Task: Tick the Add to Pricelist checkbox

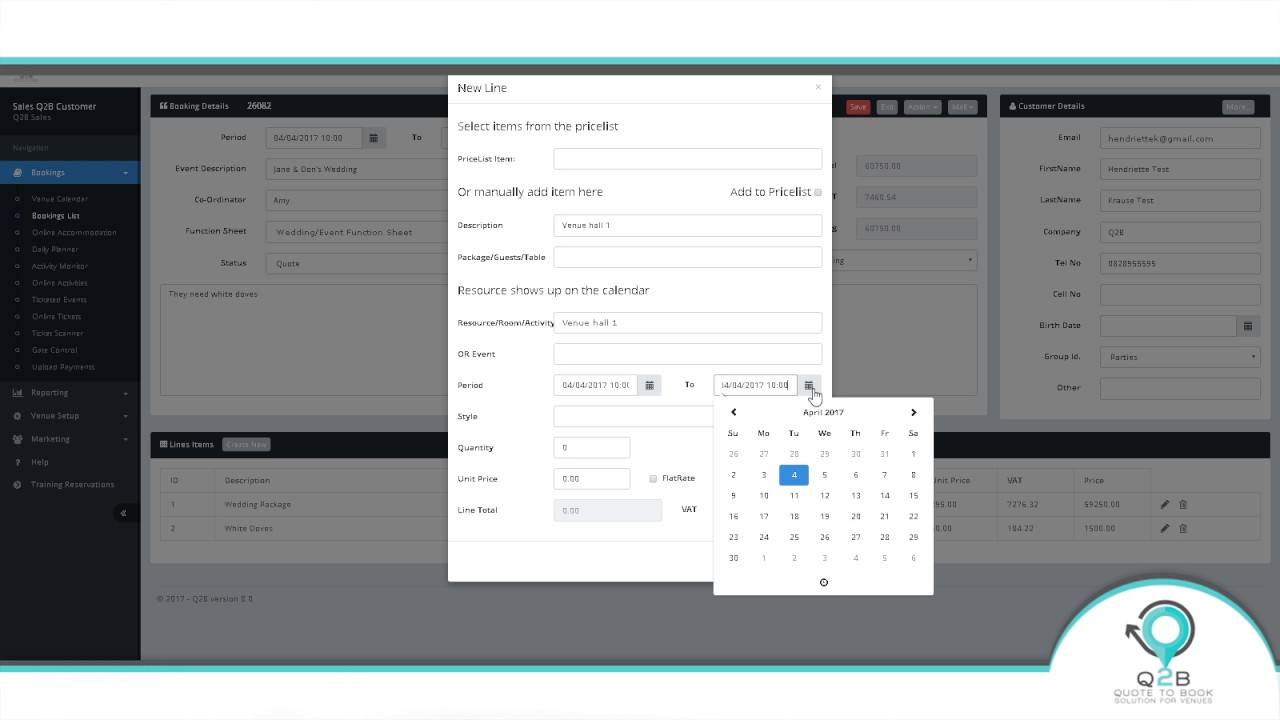Action: coord(818,192)
